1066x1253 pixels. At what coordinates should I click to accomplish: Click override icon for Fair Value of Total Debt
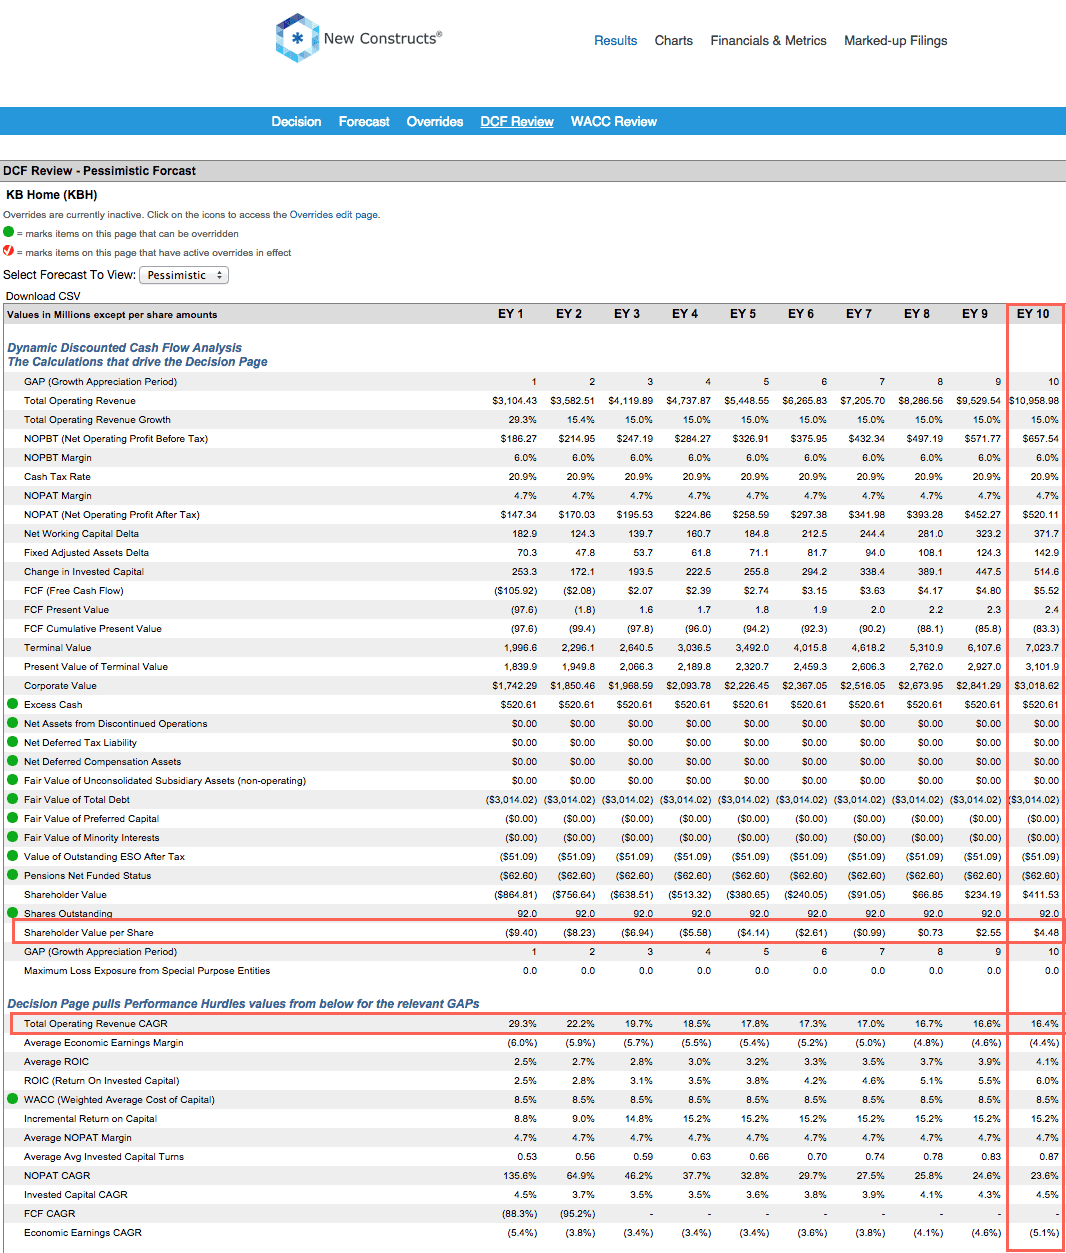(12, 799)
